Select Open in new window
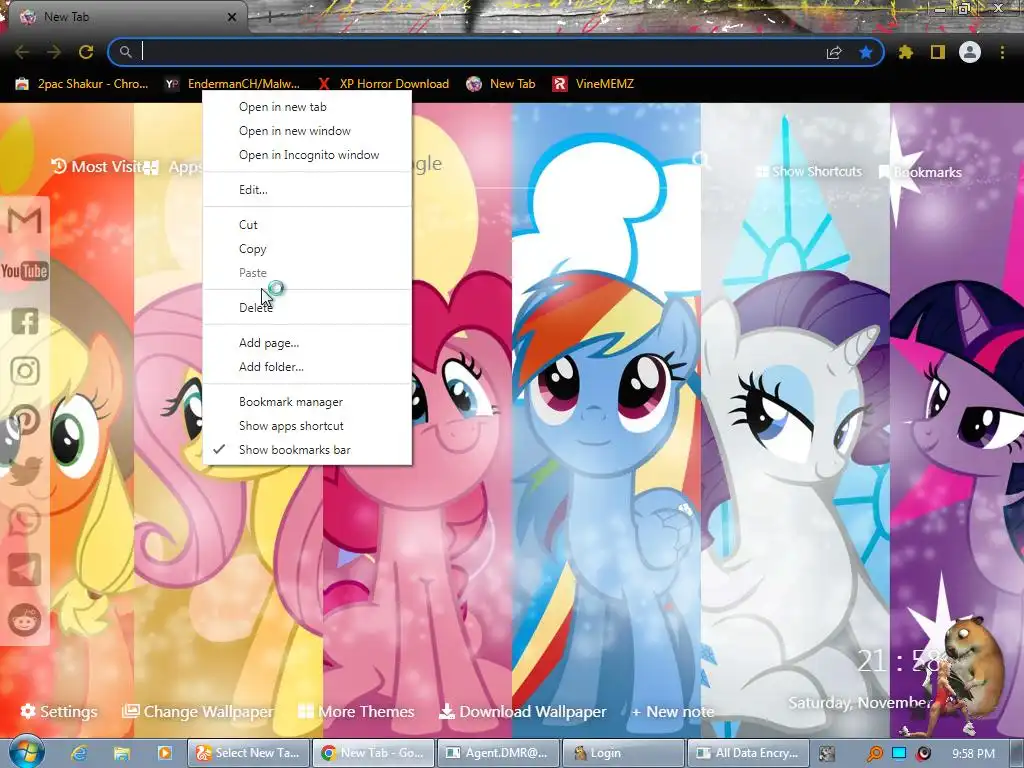This screenshot has height=768, width=1024. pos(307,131)
